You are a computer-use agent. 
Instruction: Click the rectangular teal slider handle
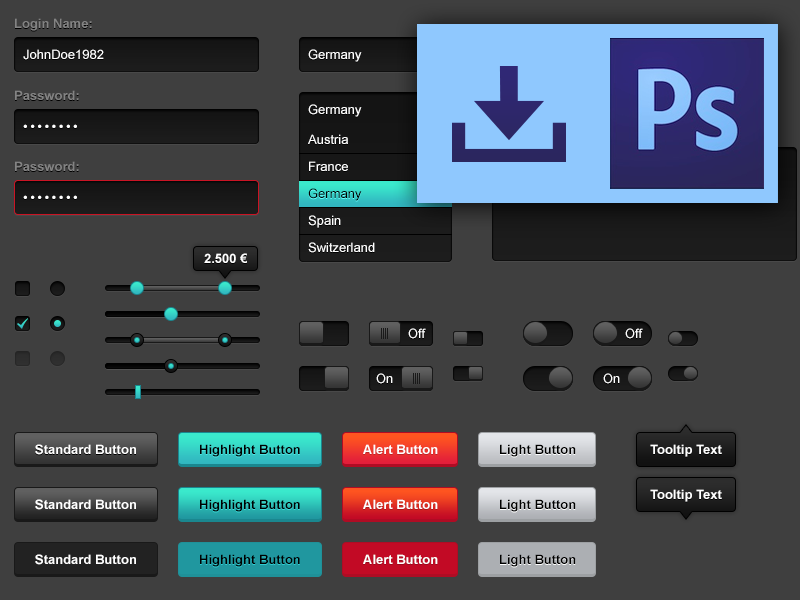(138, 392)
